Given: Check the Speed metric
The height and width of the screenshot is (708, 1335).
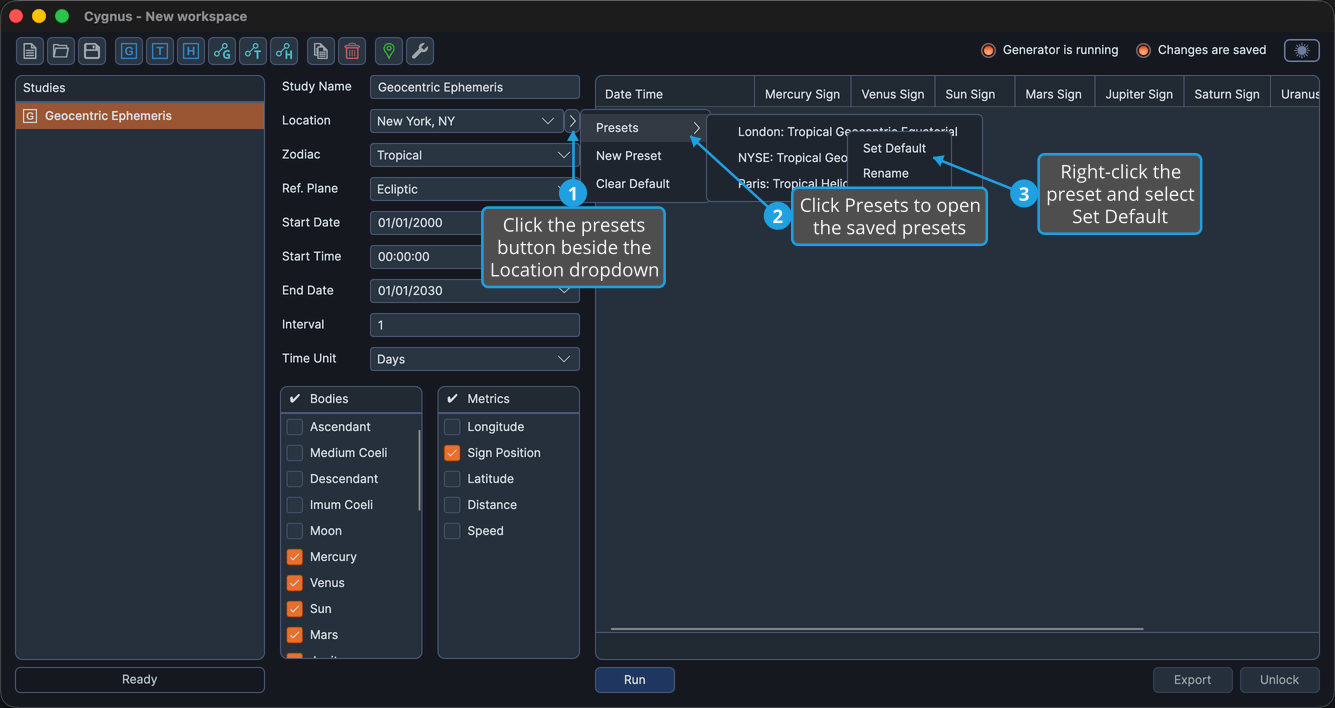Looking at the screenshot, I should click(452, 531).
